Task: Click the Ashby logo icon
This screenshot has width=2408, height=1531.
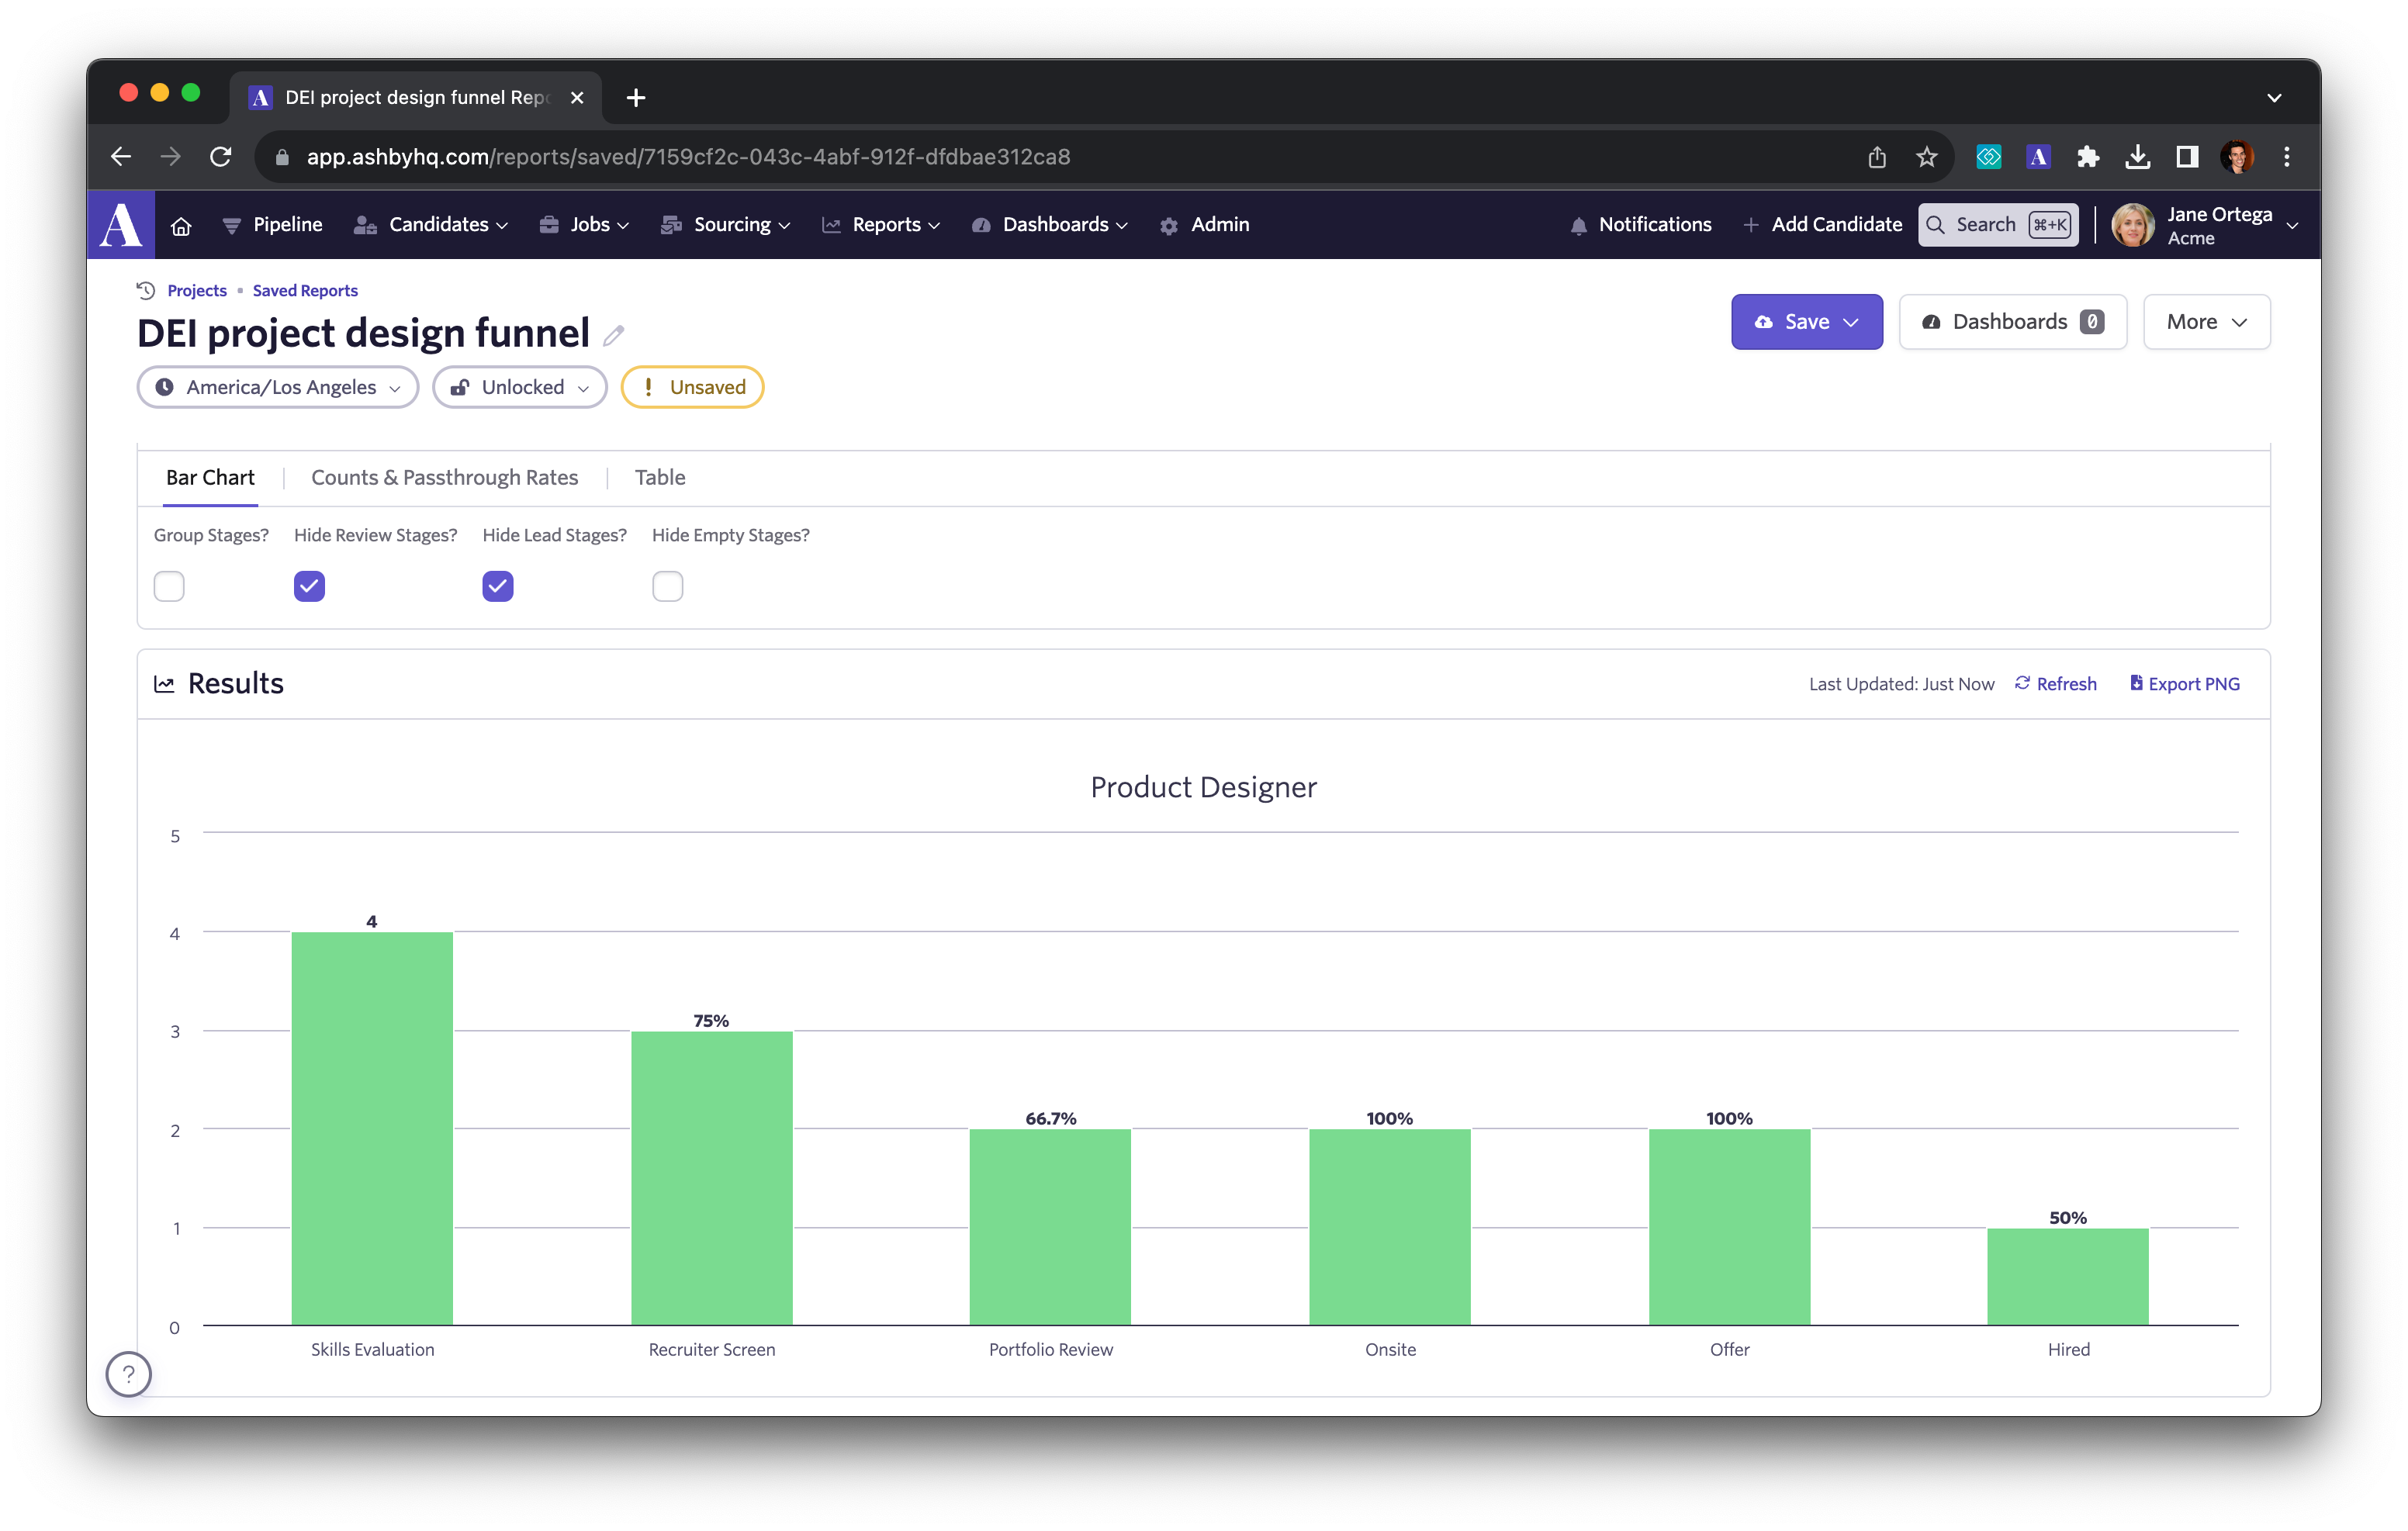Action: pyautogui.click(x=121, y=225)
